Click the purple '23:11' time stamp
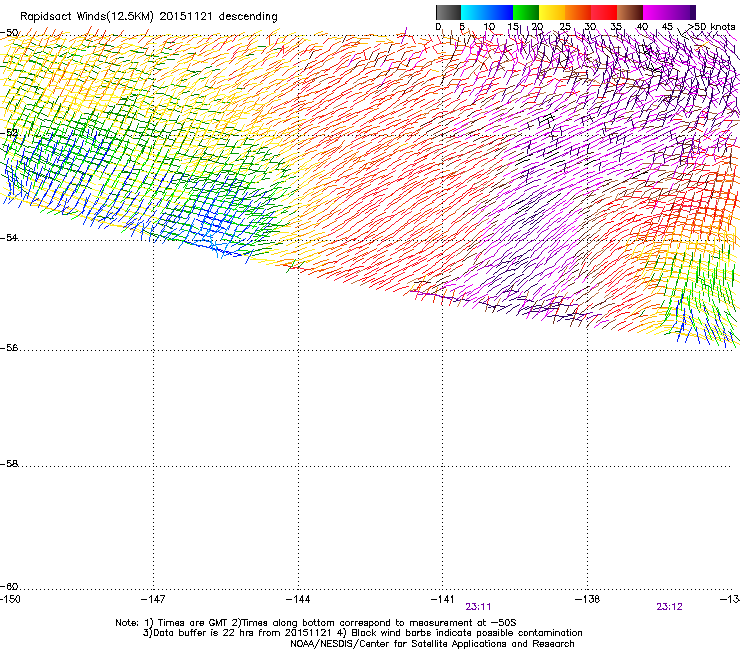This screenshot has width=740, height=650. [478, 607]
